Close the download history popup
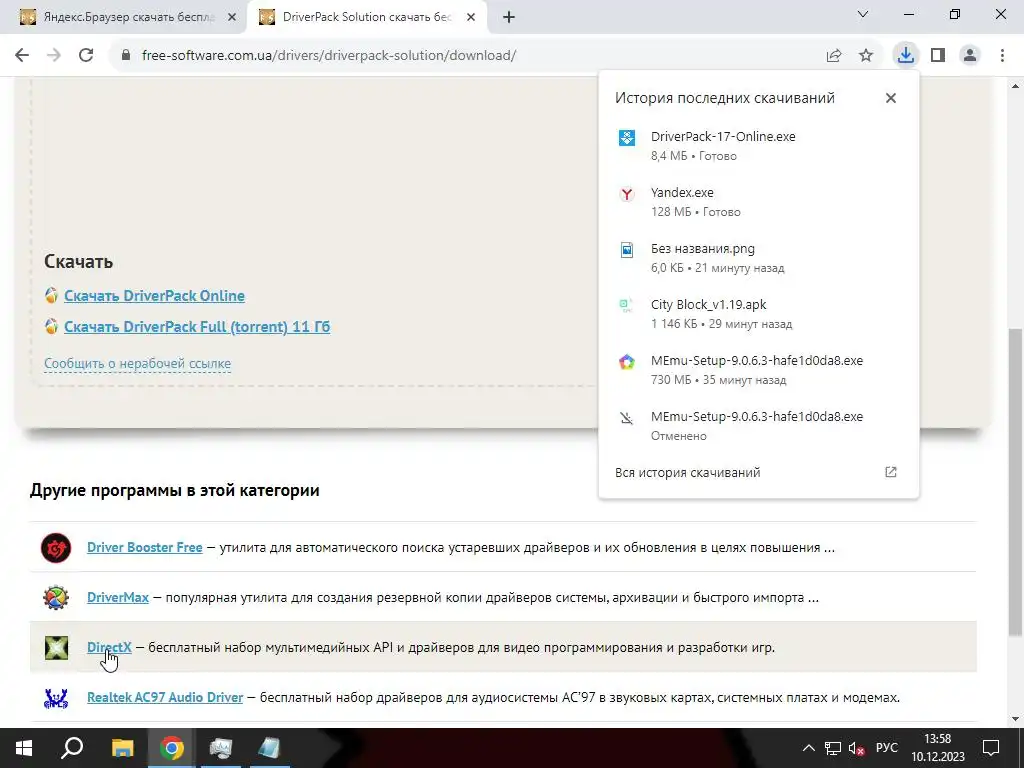The image size is (1024, 768). tap(891, 98)
